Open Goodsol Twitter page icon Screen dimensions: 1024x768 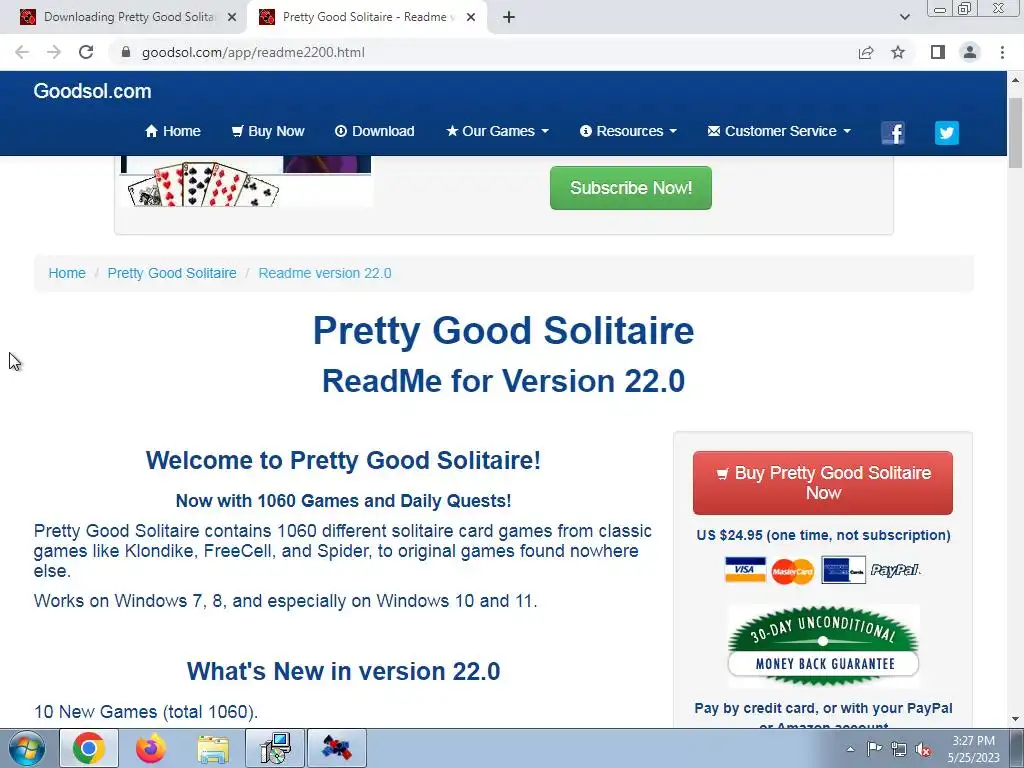pos(946,133)
